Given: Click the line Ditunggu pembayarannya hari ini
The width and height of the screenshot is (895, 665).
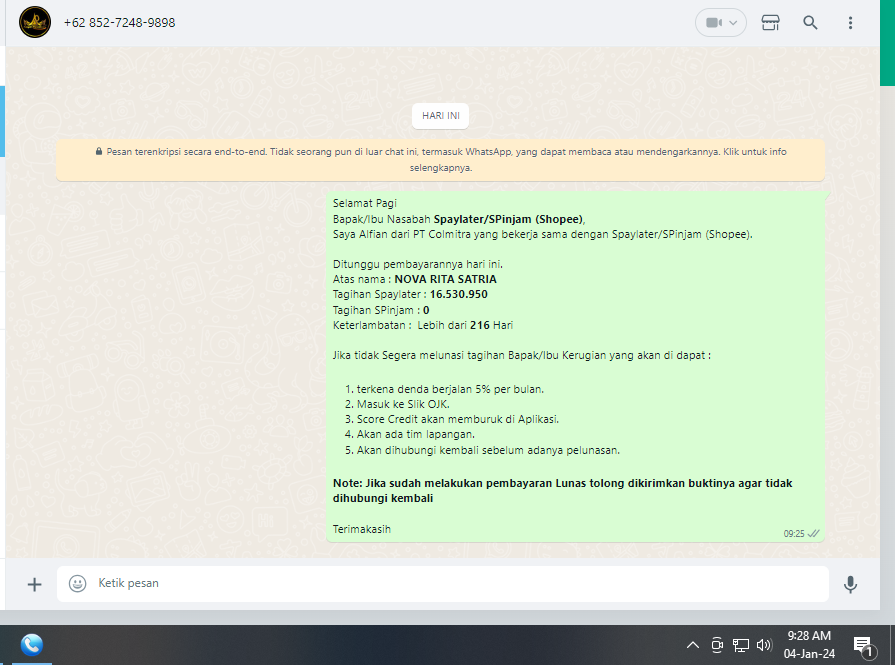Looking at the screenshot, I should 418,264.
